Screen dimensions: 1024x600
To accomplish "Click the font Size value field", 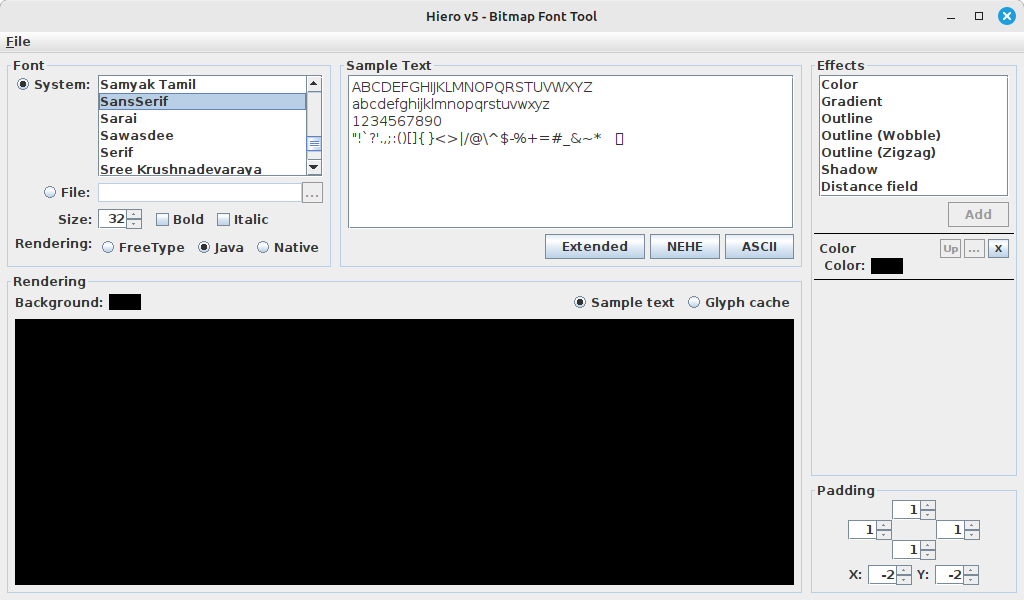I will [112, 219].
